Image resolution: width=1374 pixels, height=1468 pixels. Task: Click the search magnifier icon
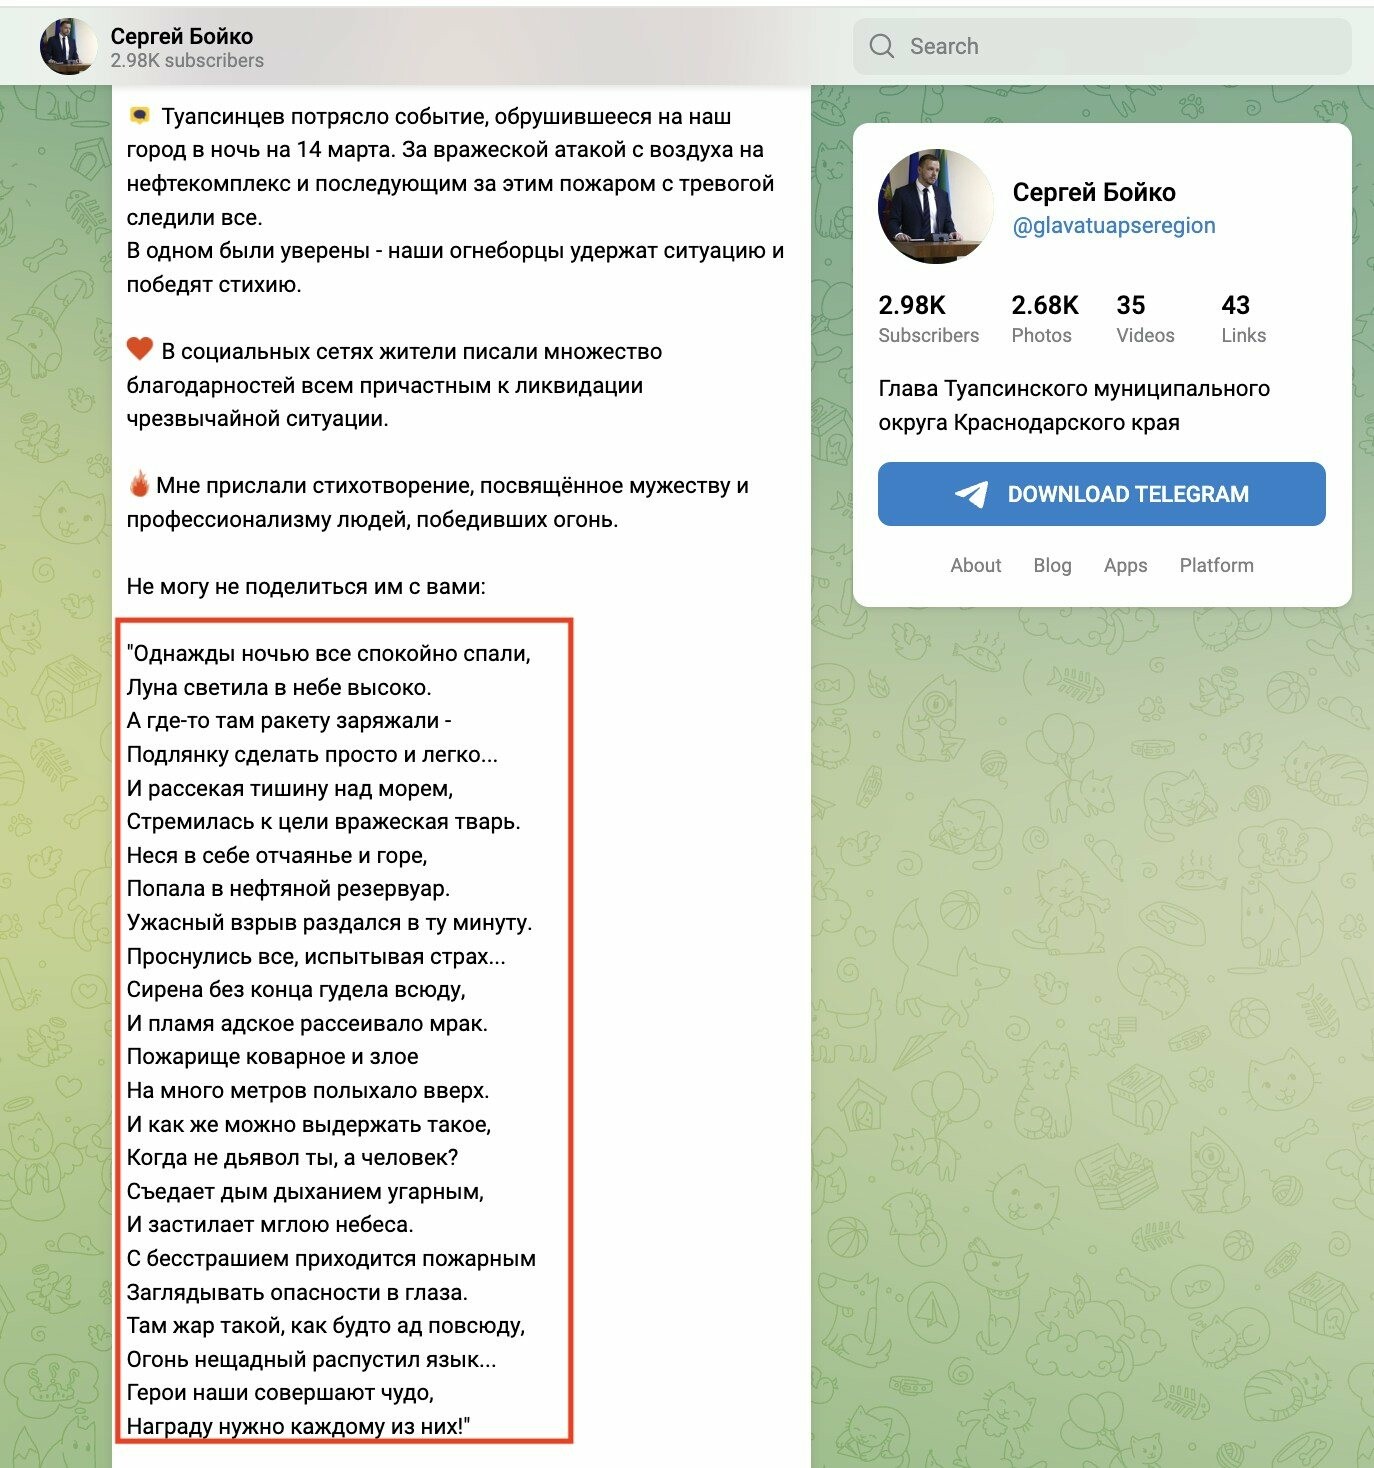[x=881, y=46]
